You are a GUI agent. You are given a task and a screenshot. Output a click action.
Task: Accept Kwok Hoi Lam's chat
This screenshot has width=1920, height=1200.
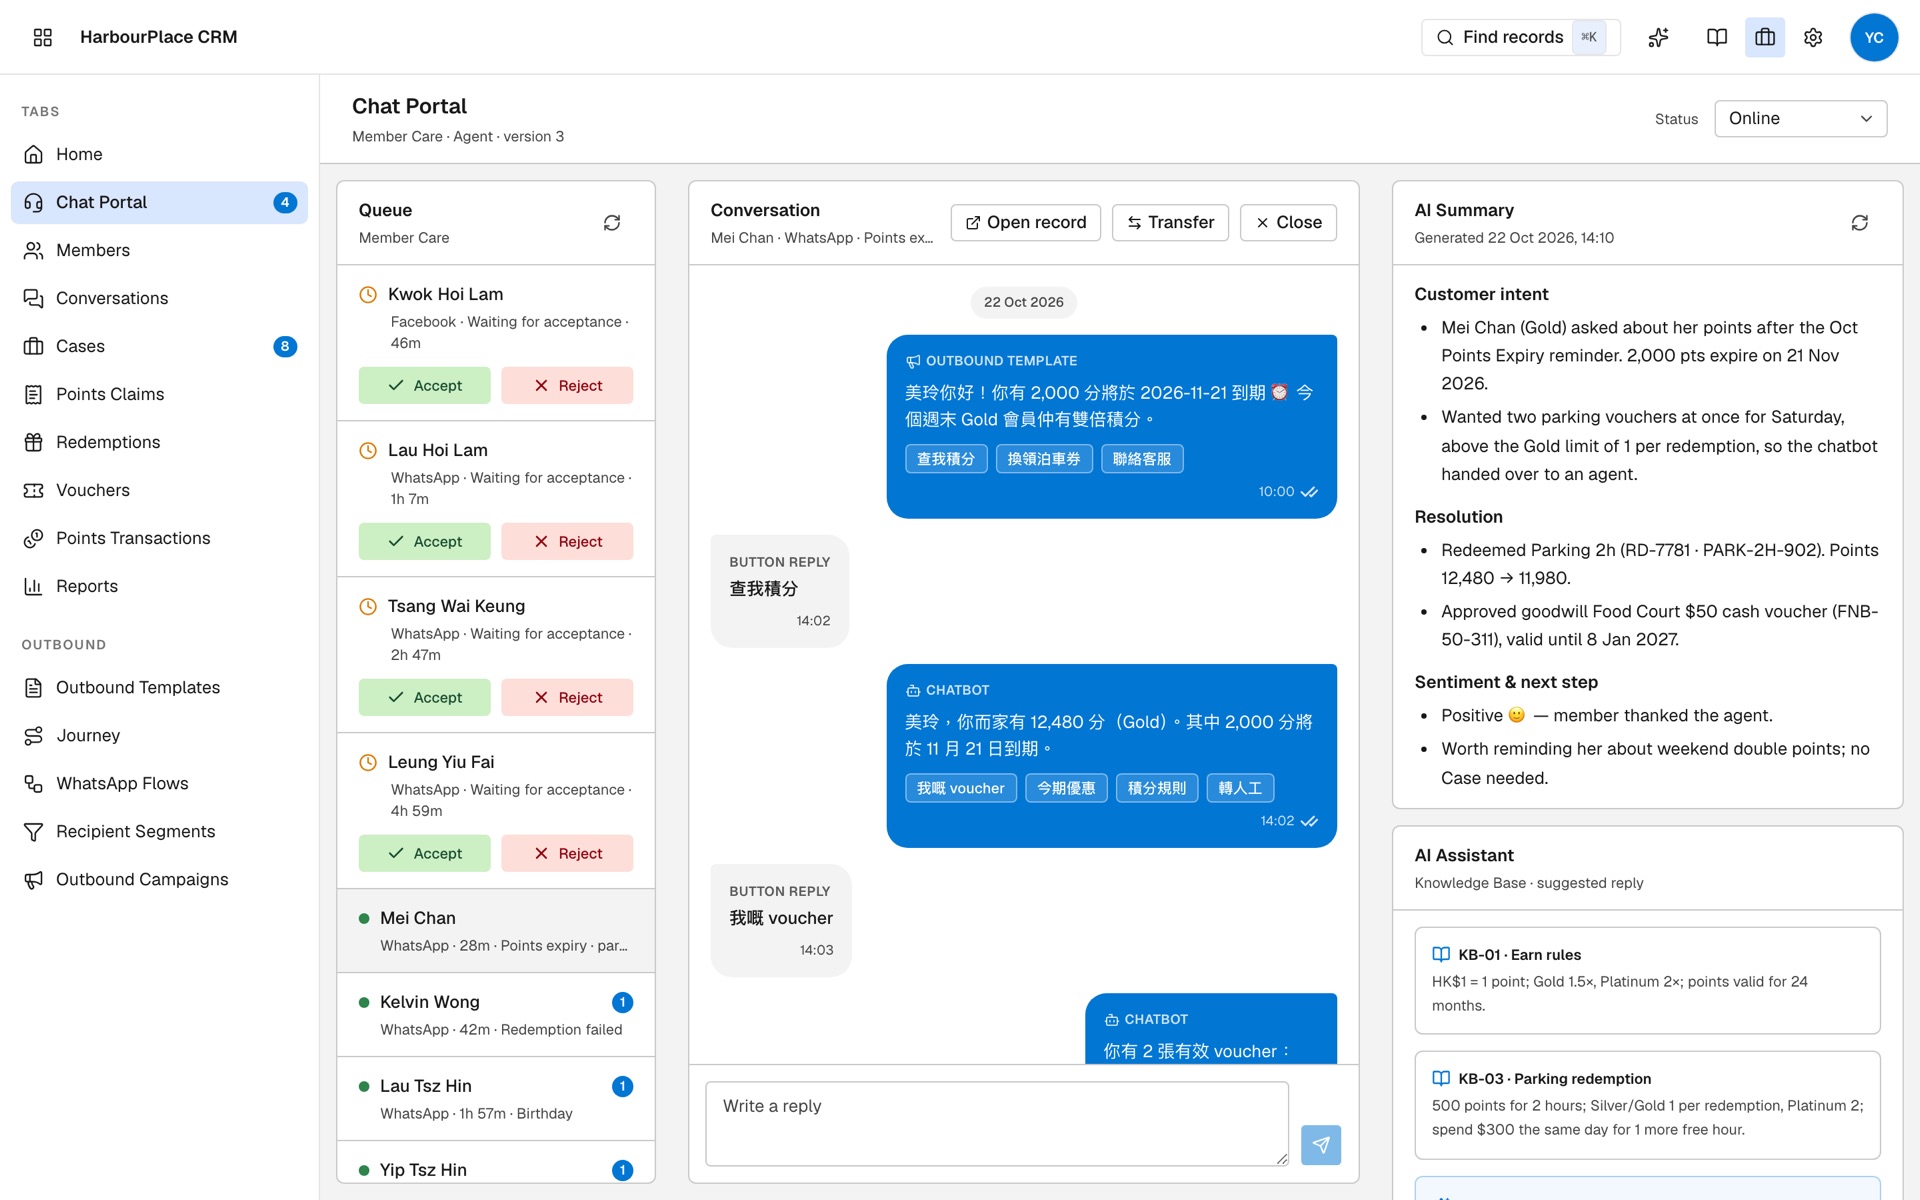point(424,385)
